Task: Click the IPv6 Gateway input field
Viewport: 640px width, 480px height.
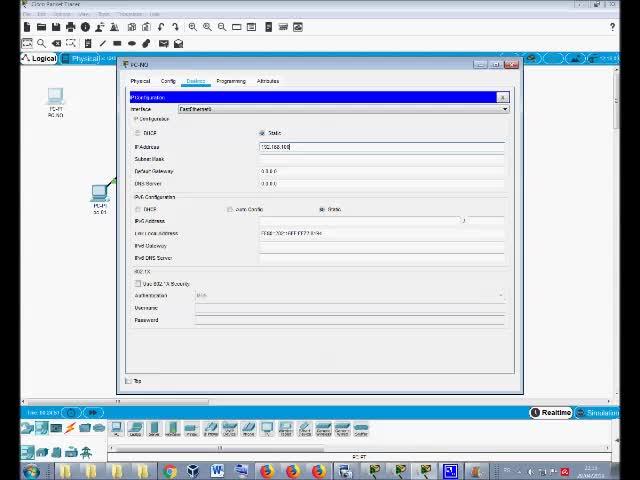Action: pos(382,246)
